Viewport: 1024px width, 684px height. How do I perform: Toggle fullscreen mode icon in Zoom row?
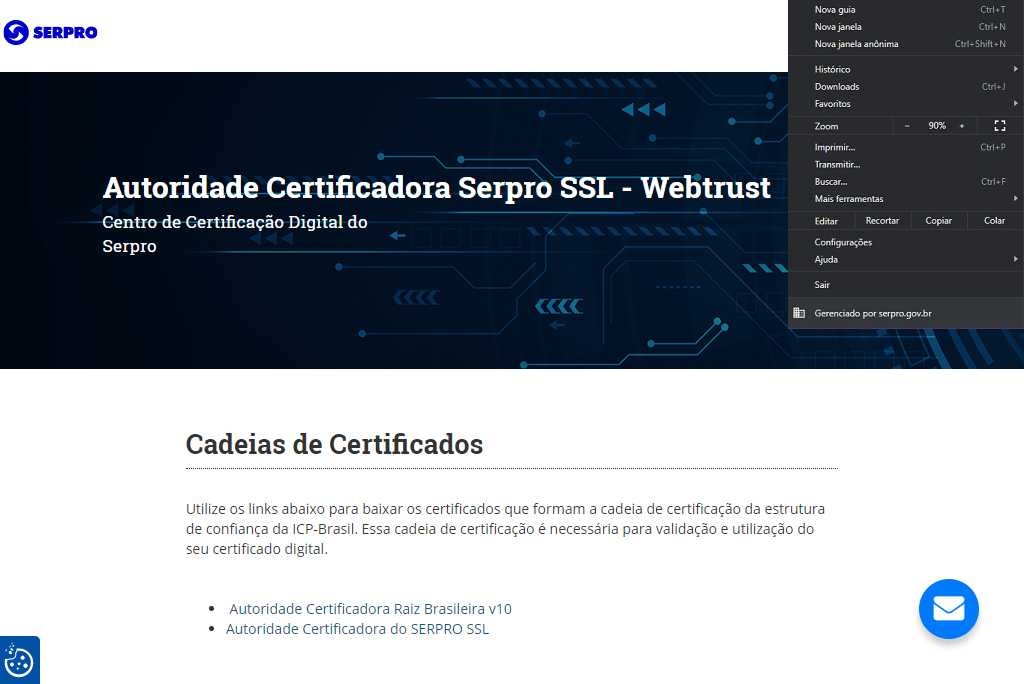999,126
